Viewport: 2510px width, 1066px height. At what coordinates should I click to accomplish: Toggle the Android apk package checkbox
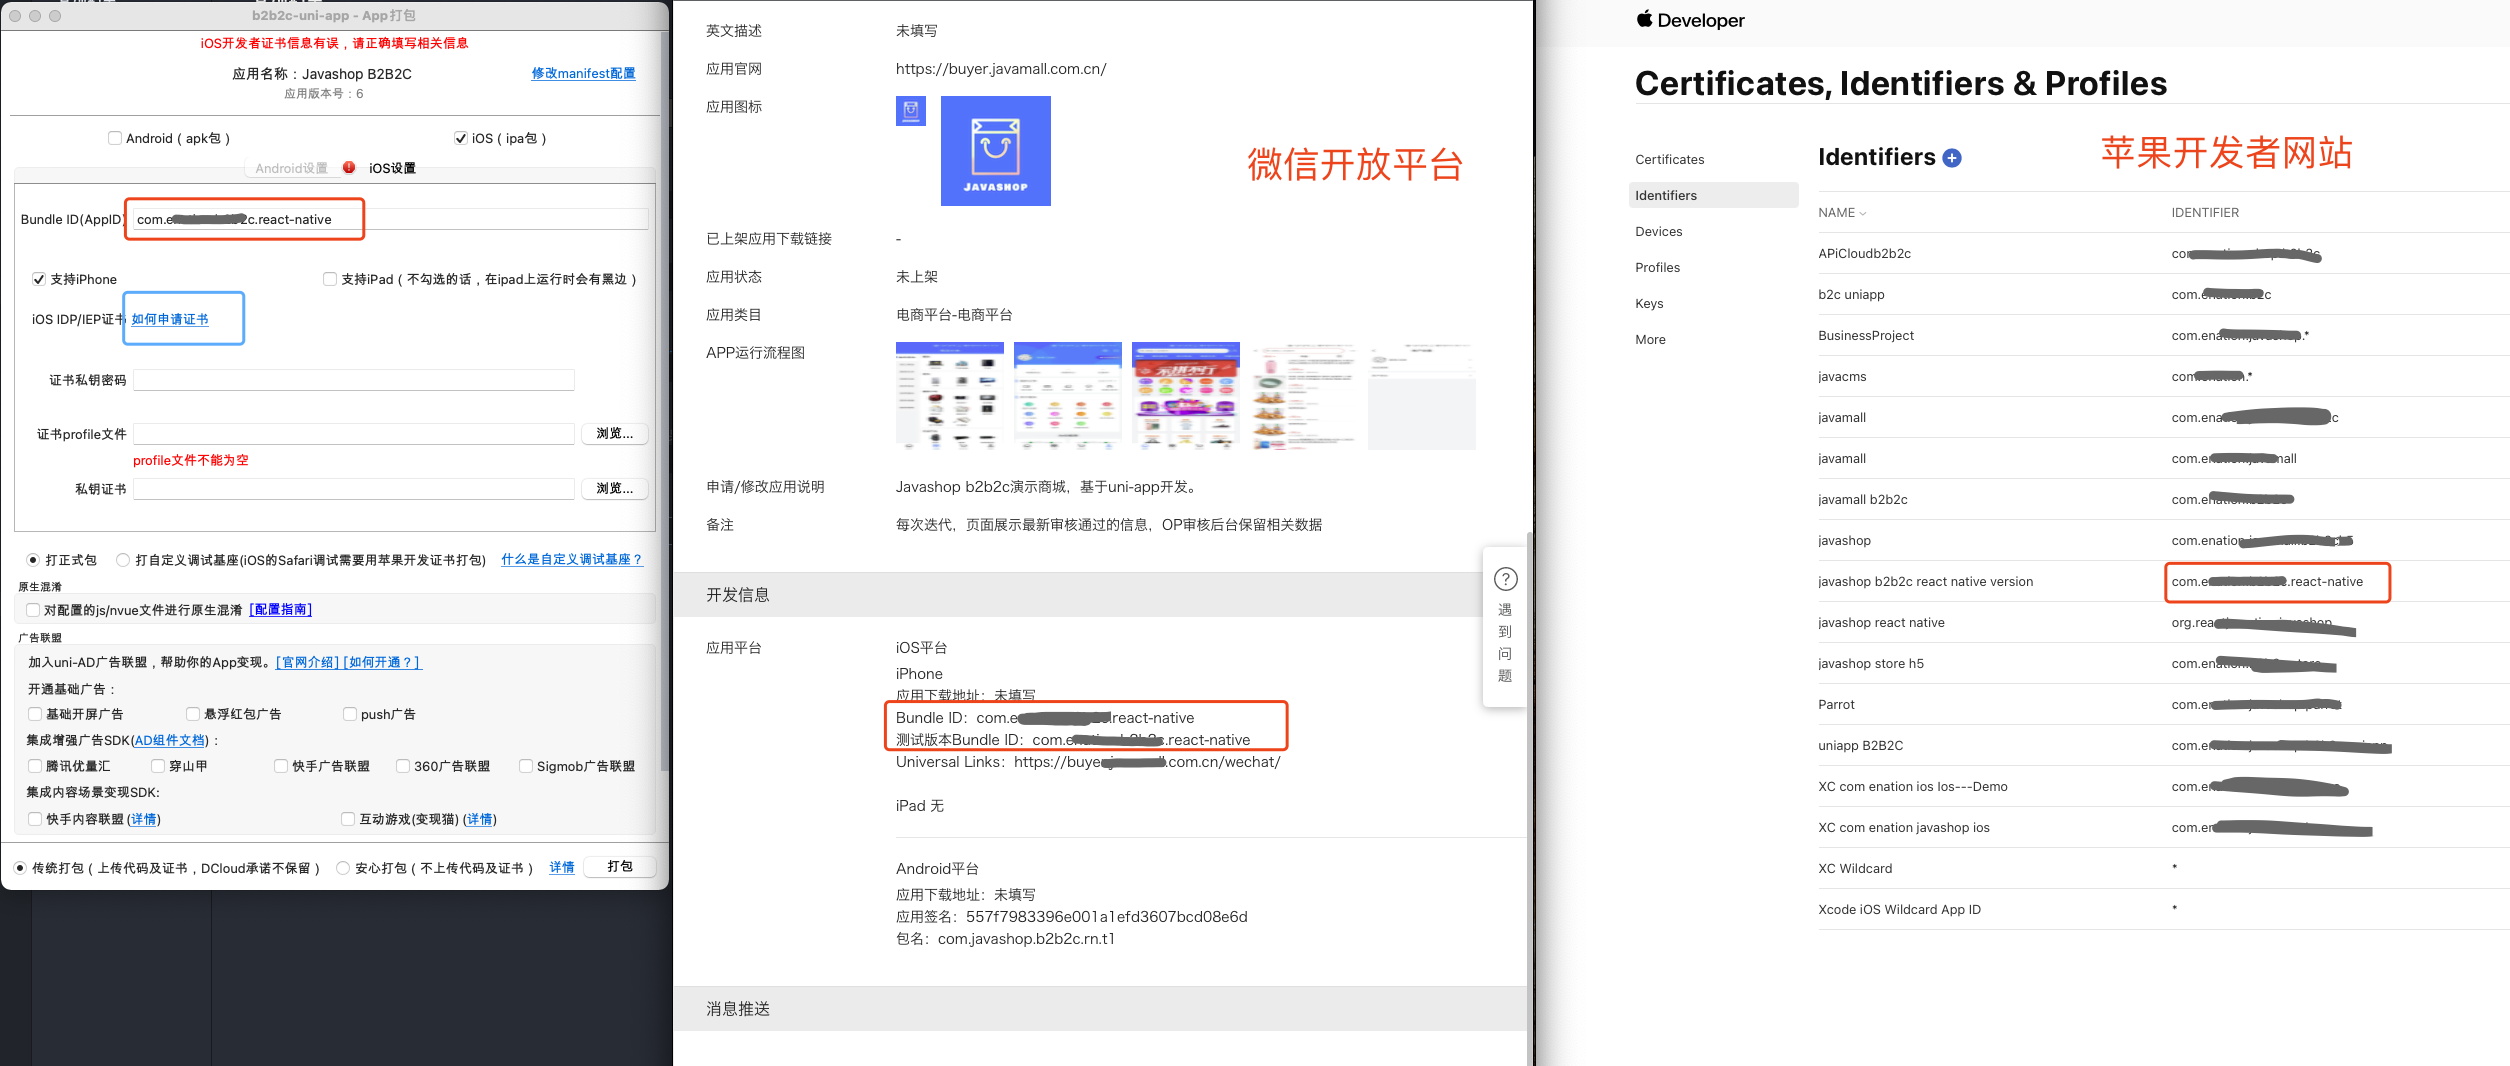coord(115,138)
